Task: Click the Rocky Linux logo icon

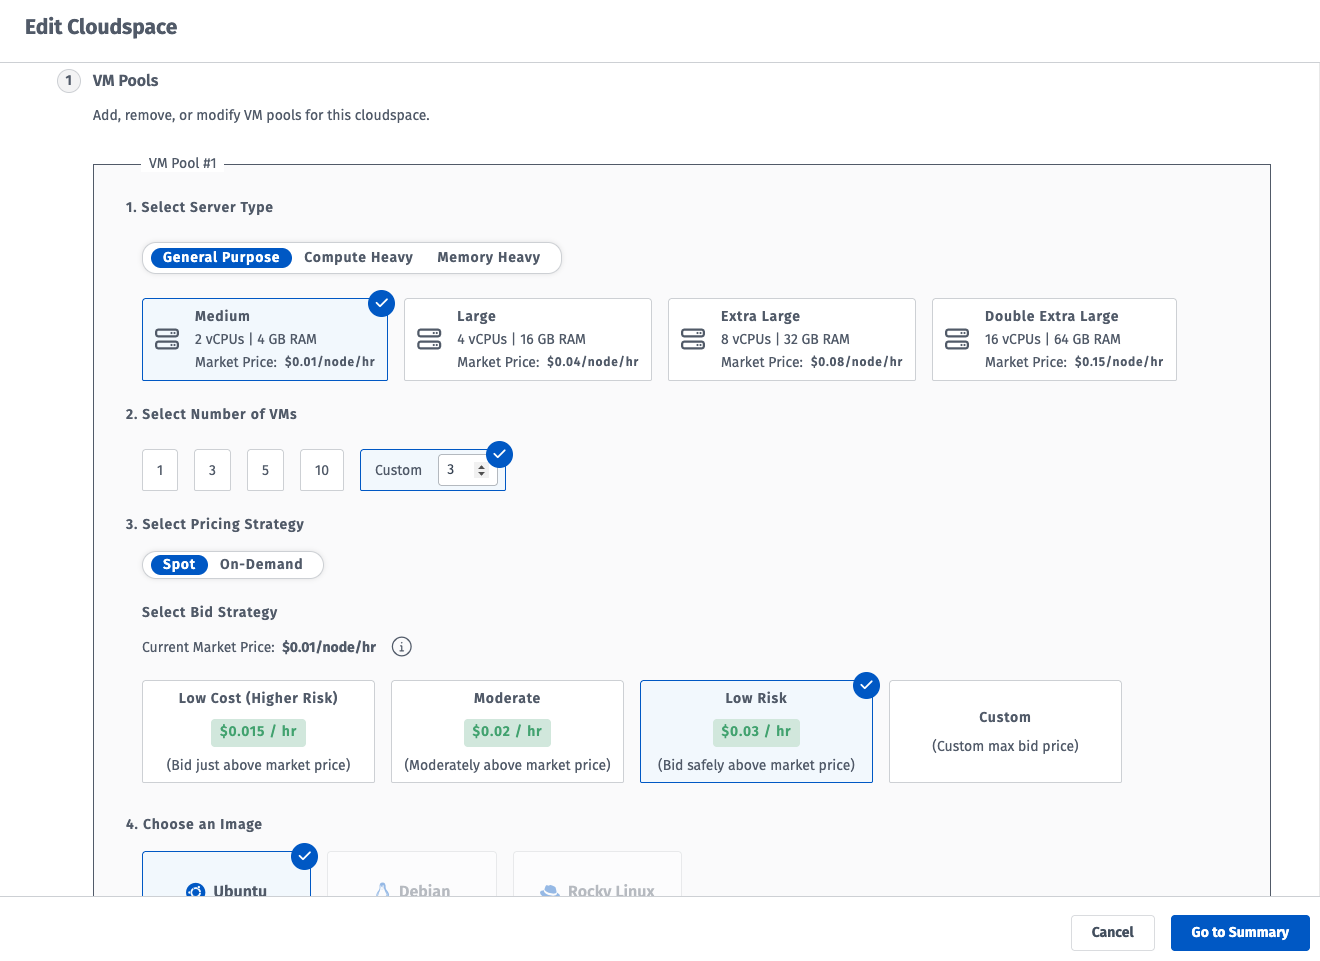Action: (549, 890)
